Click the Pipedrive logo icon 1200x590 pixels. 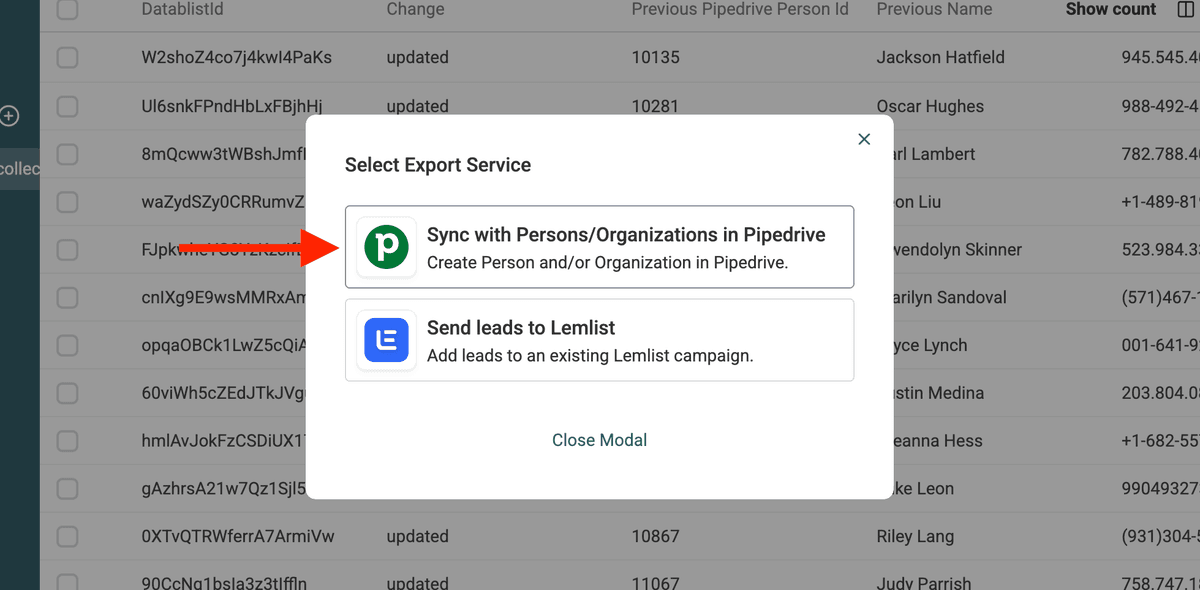386,247
